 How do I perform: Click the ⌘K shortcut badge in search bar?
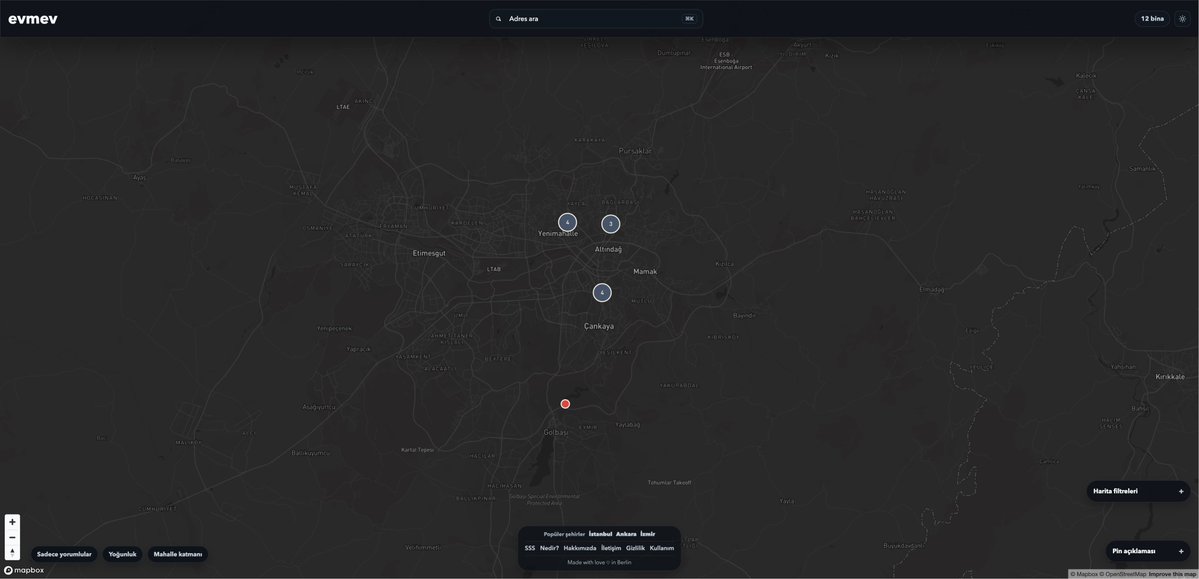pyautogui.click(x=689, y=19)
